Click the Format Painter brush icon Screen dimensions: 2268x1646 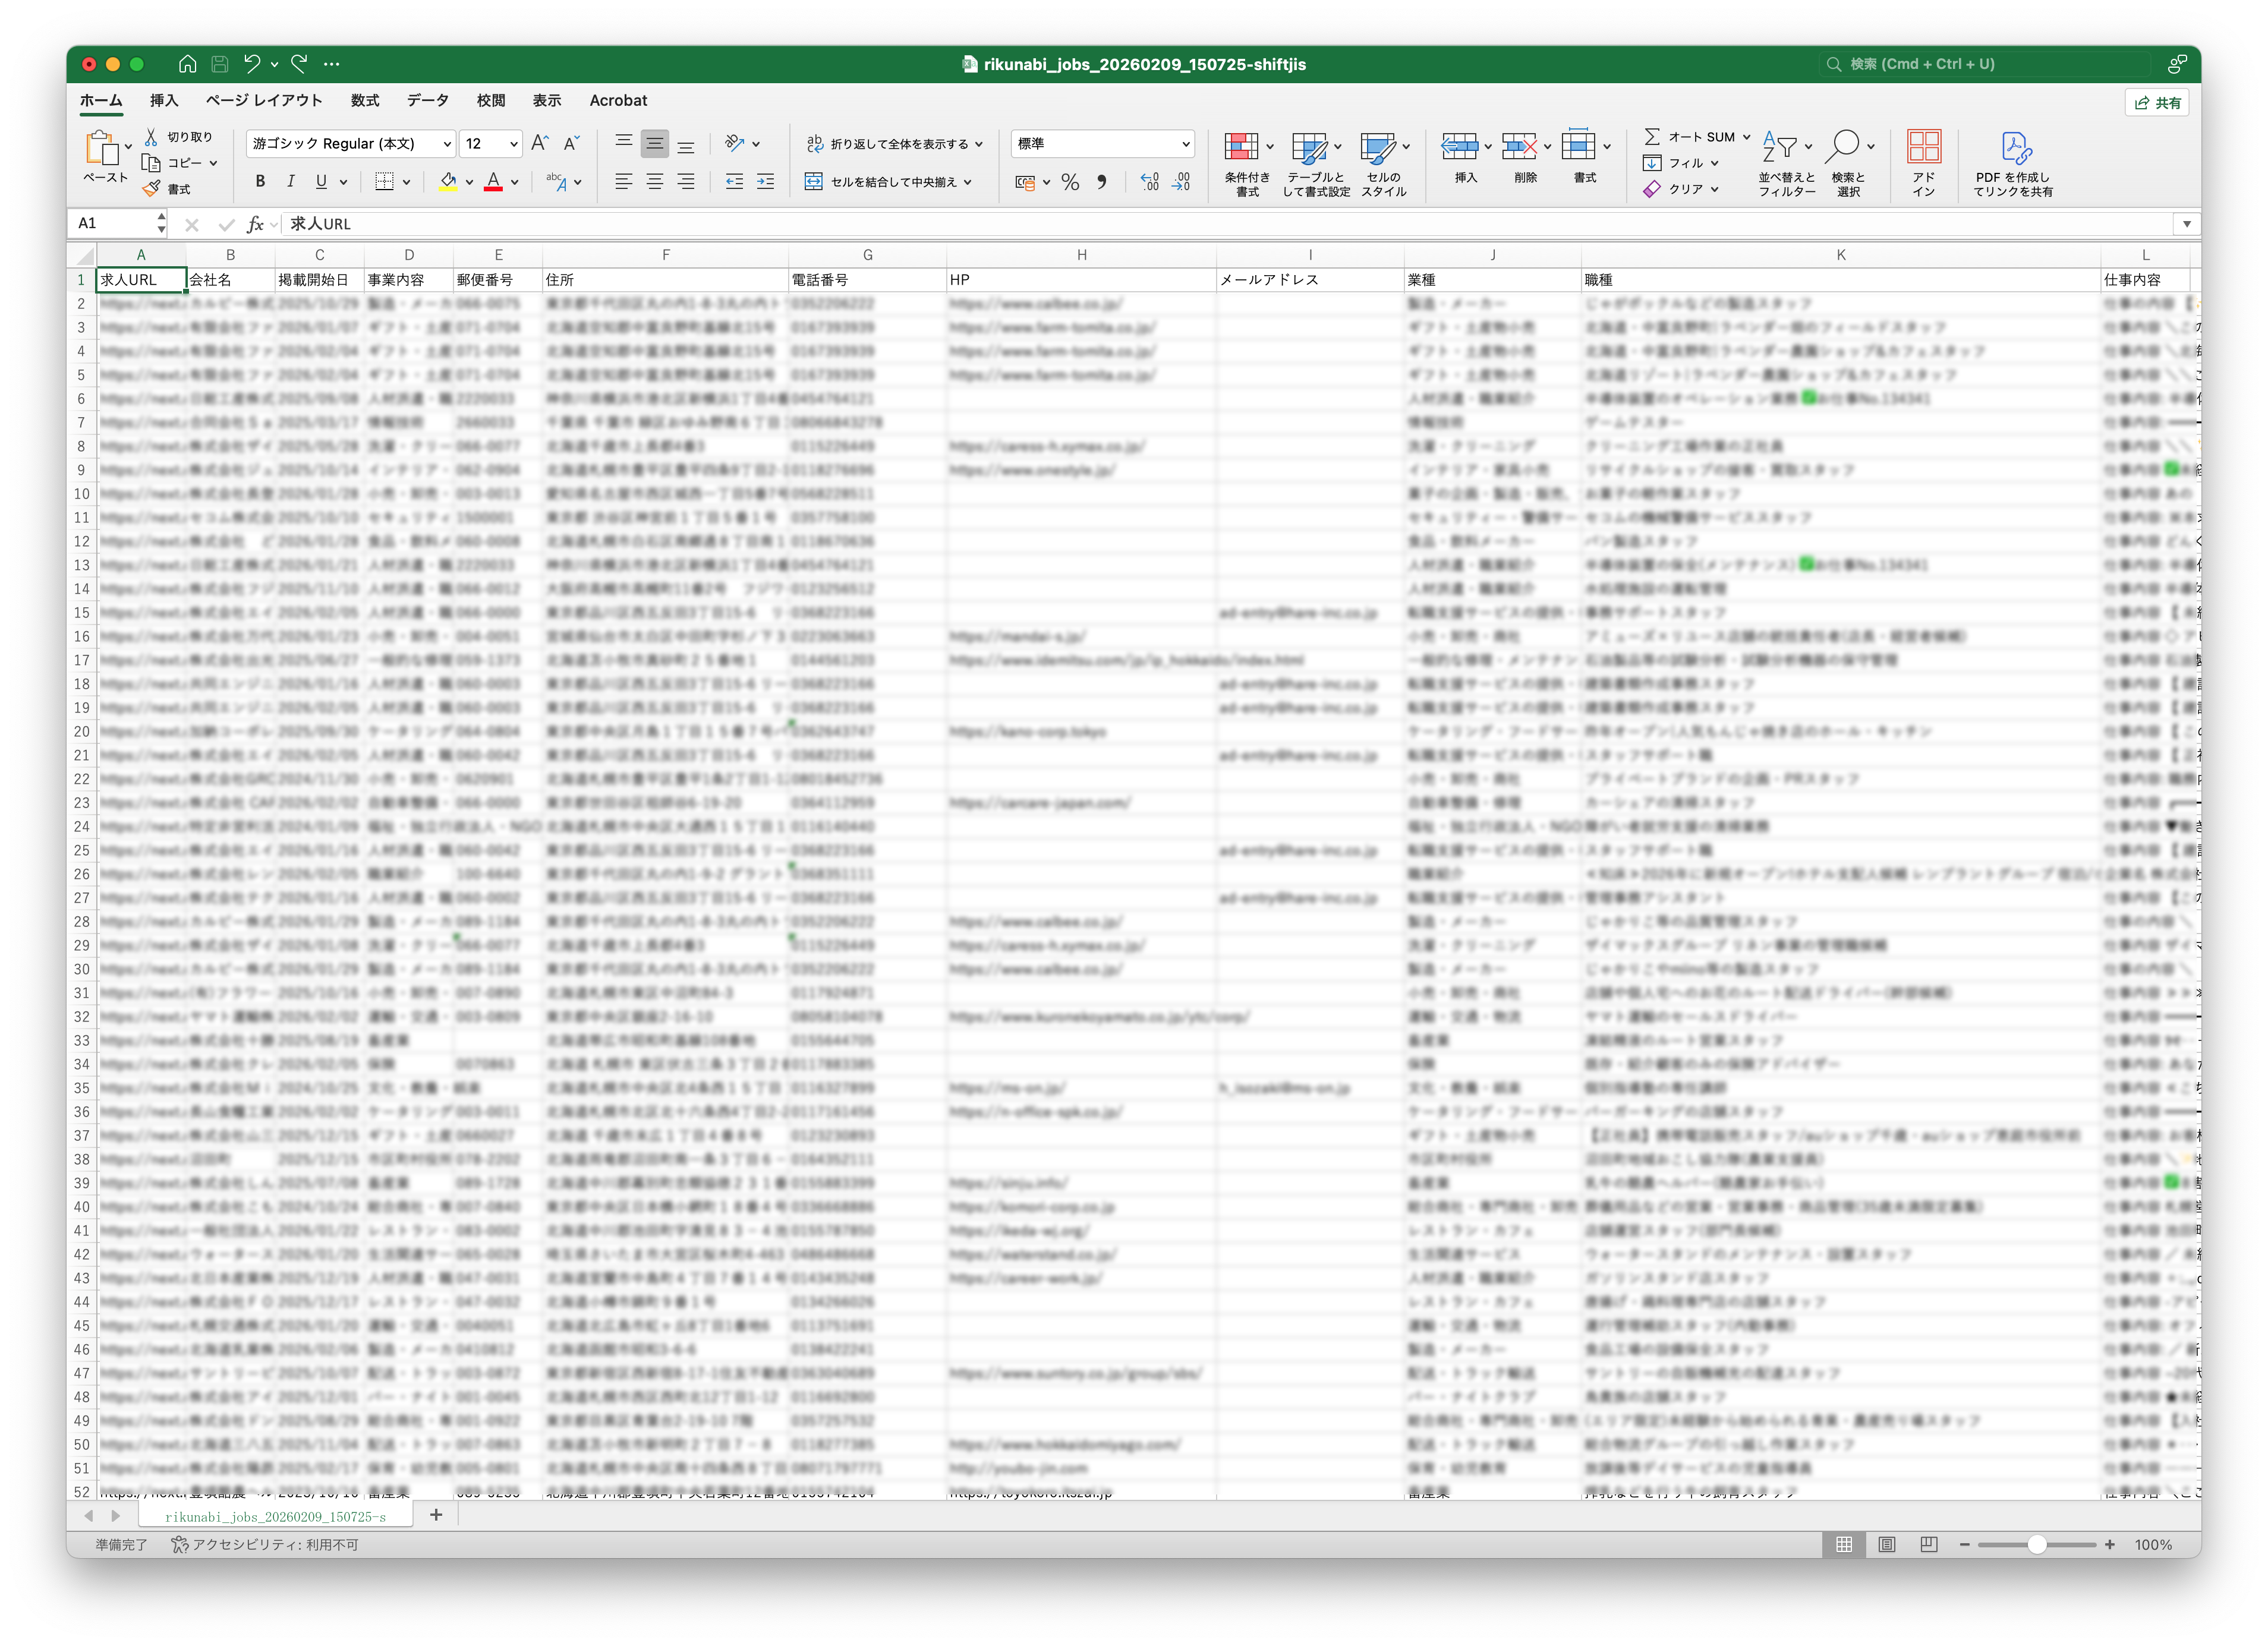(152, 189)
